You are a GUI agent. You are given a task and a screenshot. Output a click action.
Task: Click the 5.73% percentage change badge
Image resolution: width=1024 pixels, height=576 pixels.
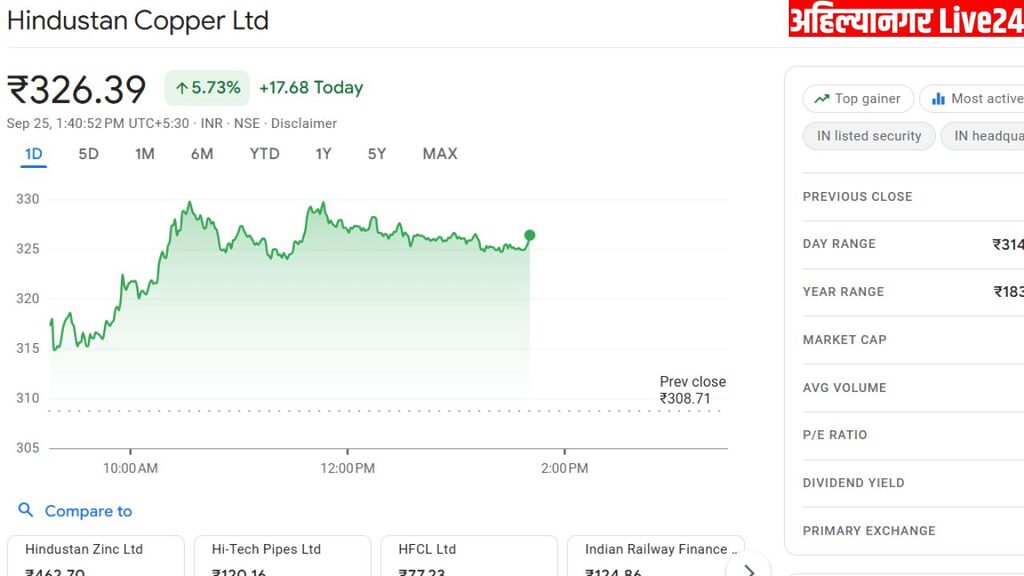tap(207, 88)
